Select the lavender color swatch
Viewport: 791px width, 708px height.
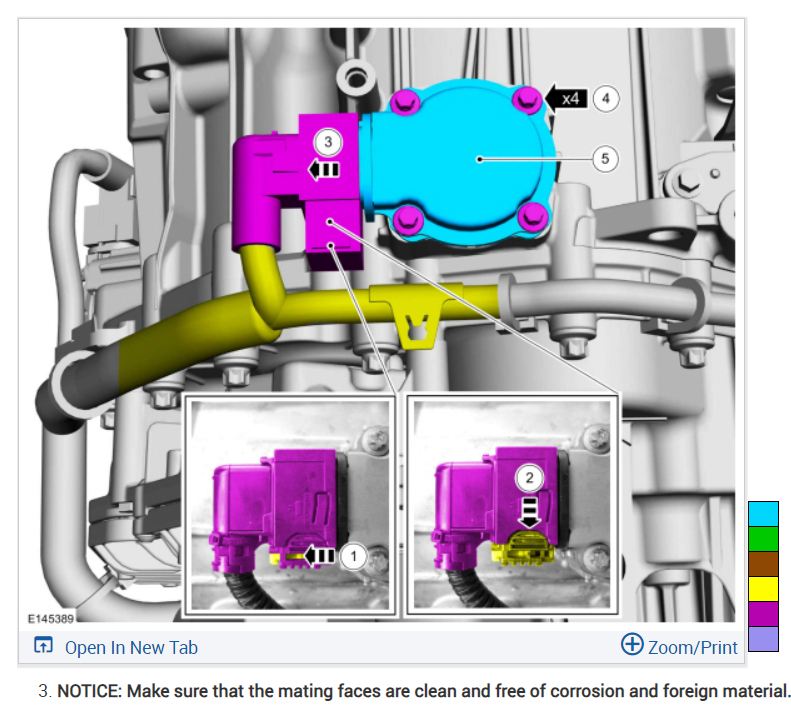pyautogui.click(x=763, y=638)
